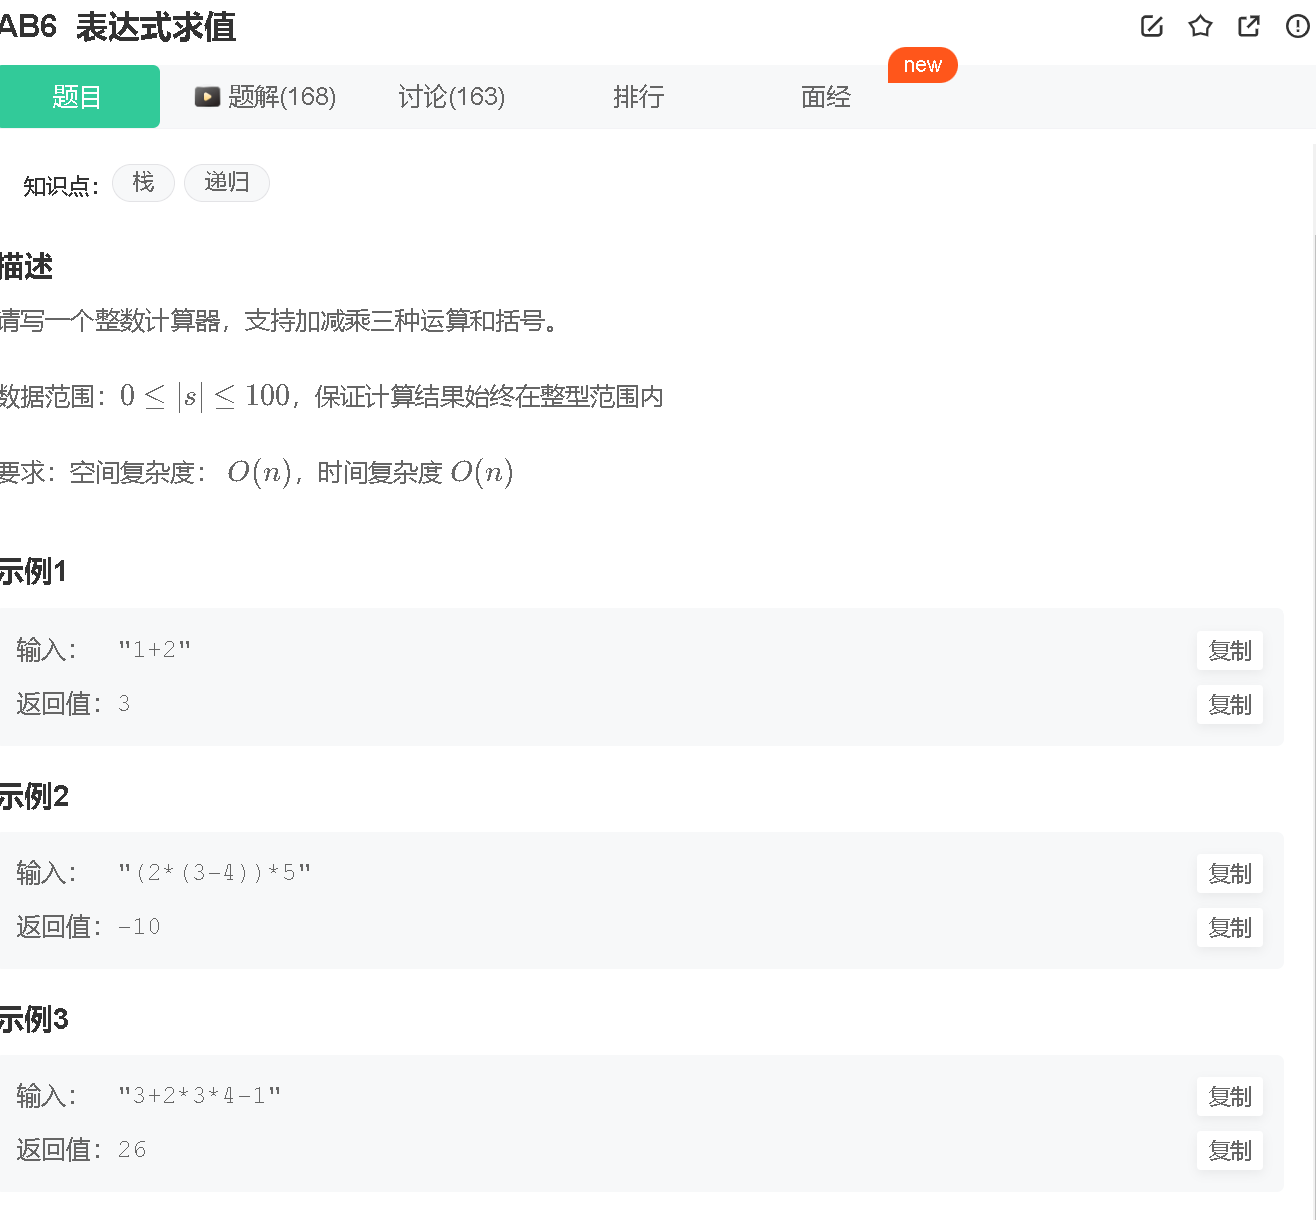This screenshot has width=1316, height=1220.
Task: Click the report exclamation circle icon
Action: coord(1297,26)
